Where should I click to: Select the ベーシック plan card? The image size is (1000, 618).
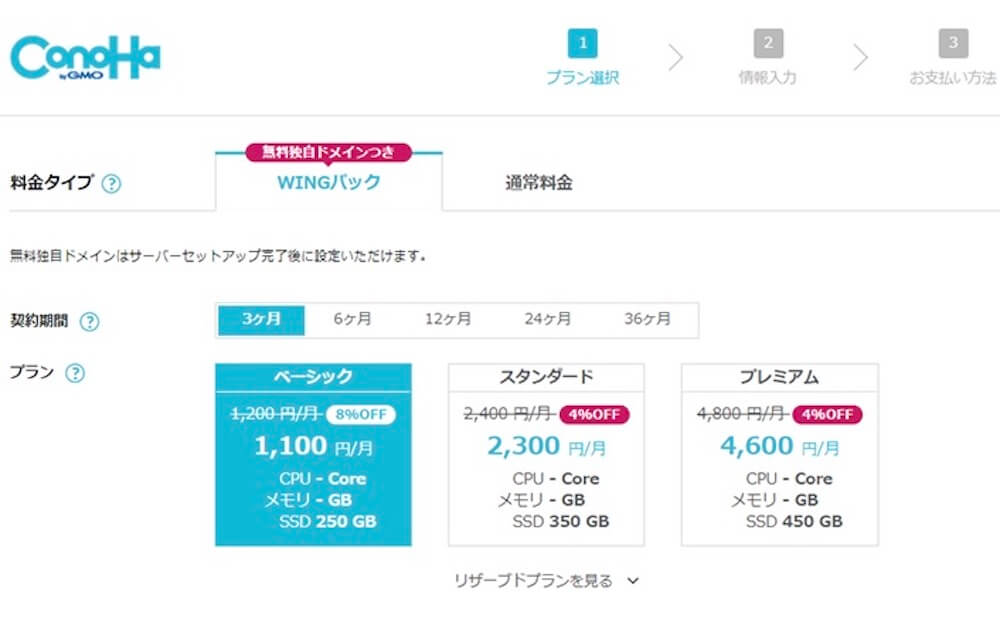(x=313, y=455)
